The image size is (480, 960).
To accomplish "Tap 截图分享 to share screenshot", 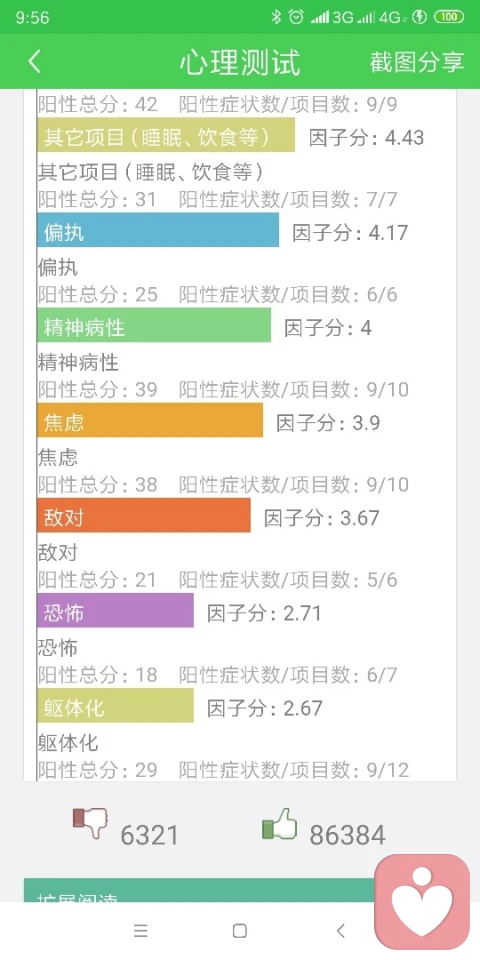I will point(417,62).
